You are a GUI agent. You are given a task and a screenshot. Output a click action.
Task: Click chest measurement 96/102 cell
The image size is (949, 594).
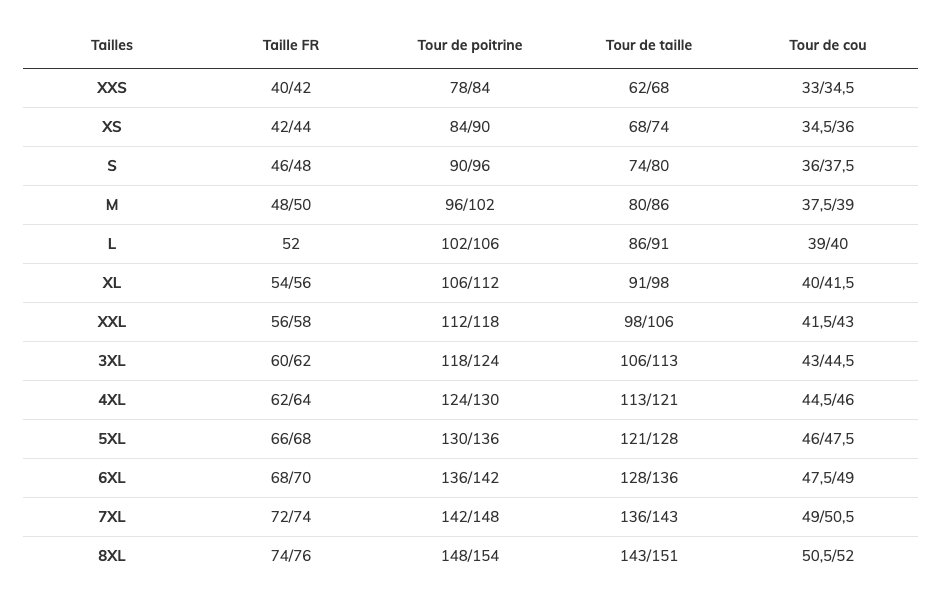pos(470,205)
